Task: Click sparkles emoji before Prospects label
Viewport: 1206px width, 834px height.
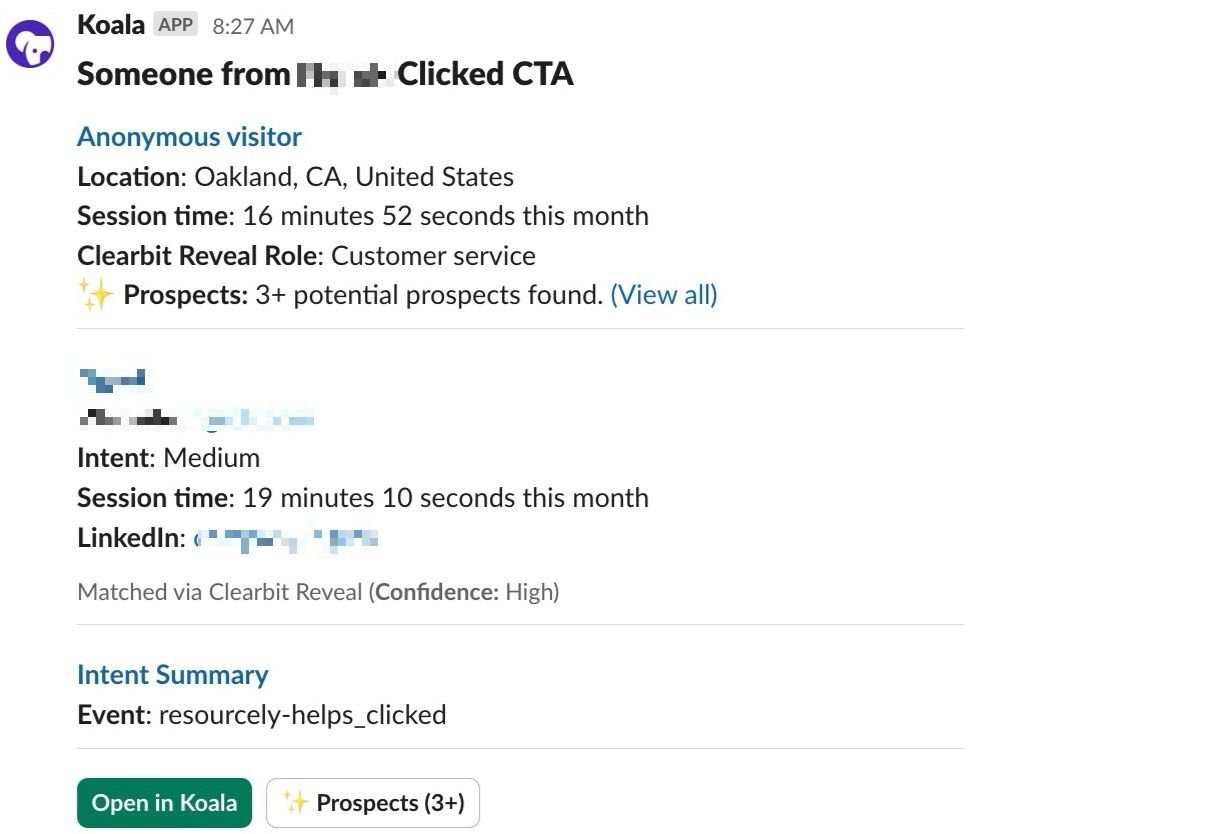Action: 96,296
